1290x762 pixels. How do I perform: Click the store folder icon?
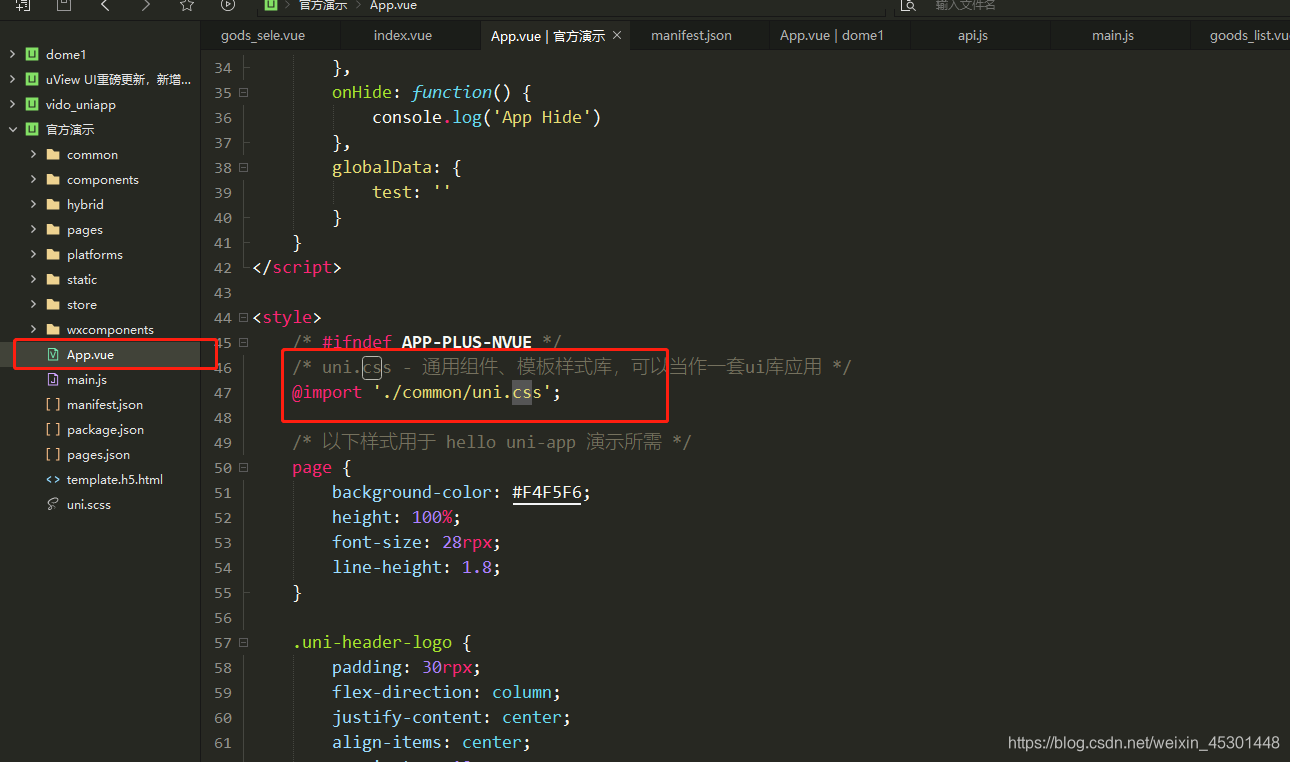pyautogui.click(x=53, y=304)
